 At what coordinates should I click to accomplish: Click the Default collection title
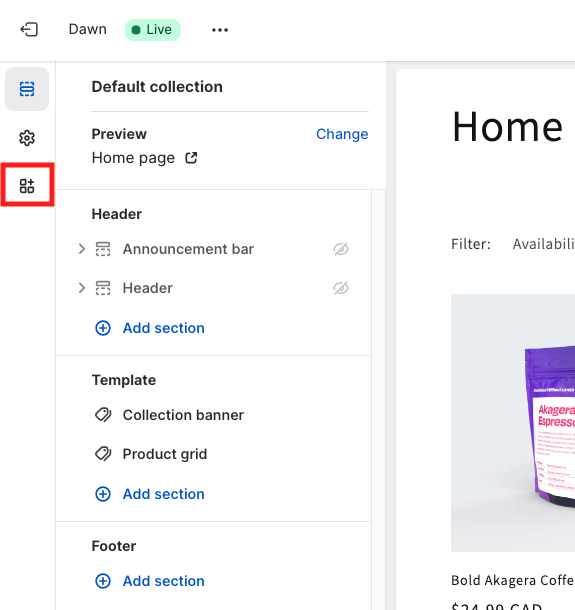[x=157, y=87]
